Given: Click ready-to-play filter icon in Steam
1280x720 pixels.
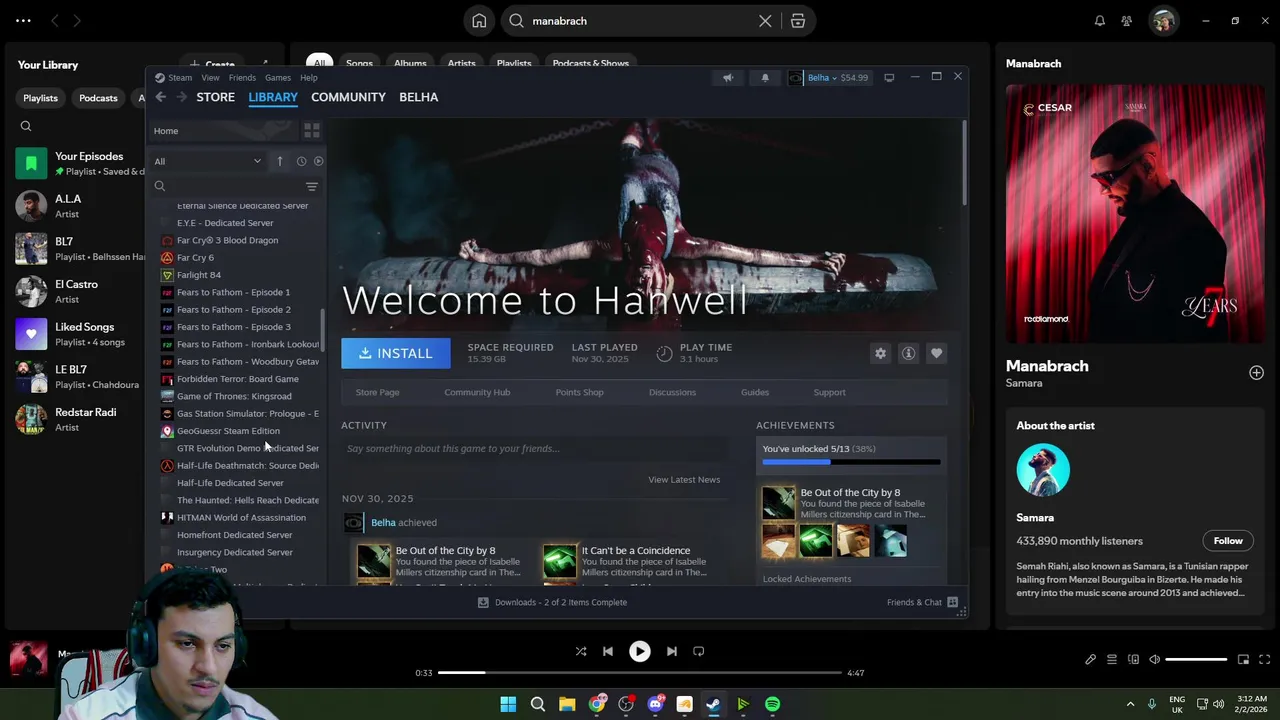Looking at the screenshot, I should coord(319,161).
